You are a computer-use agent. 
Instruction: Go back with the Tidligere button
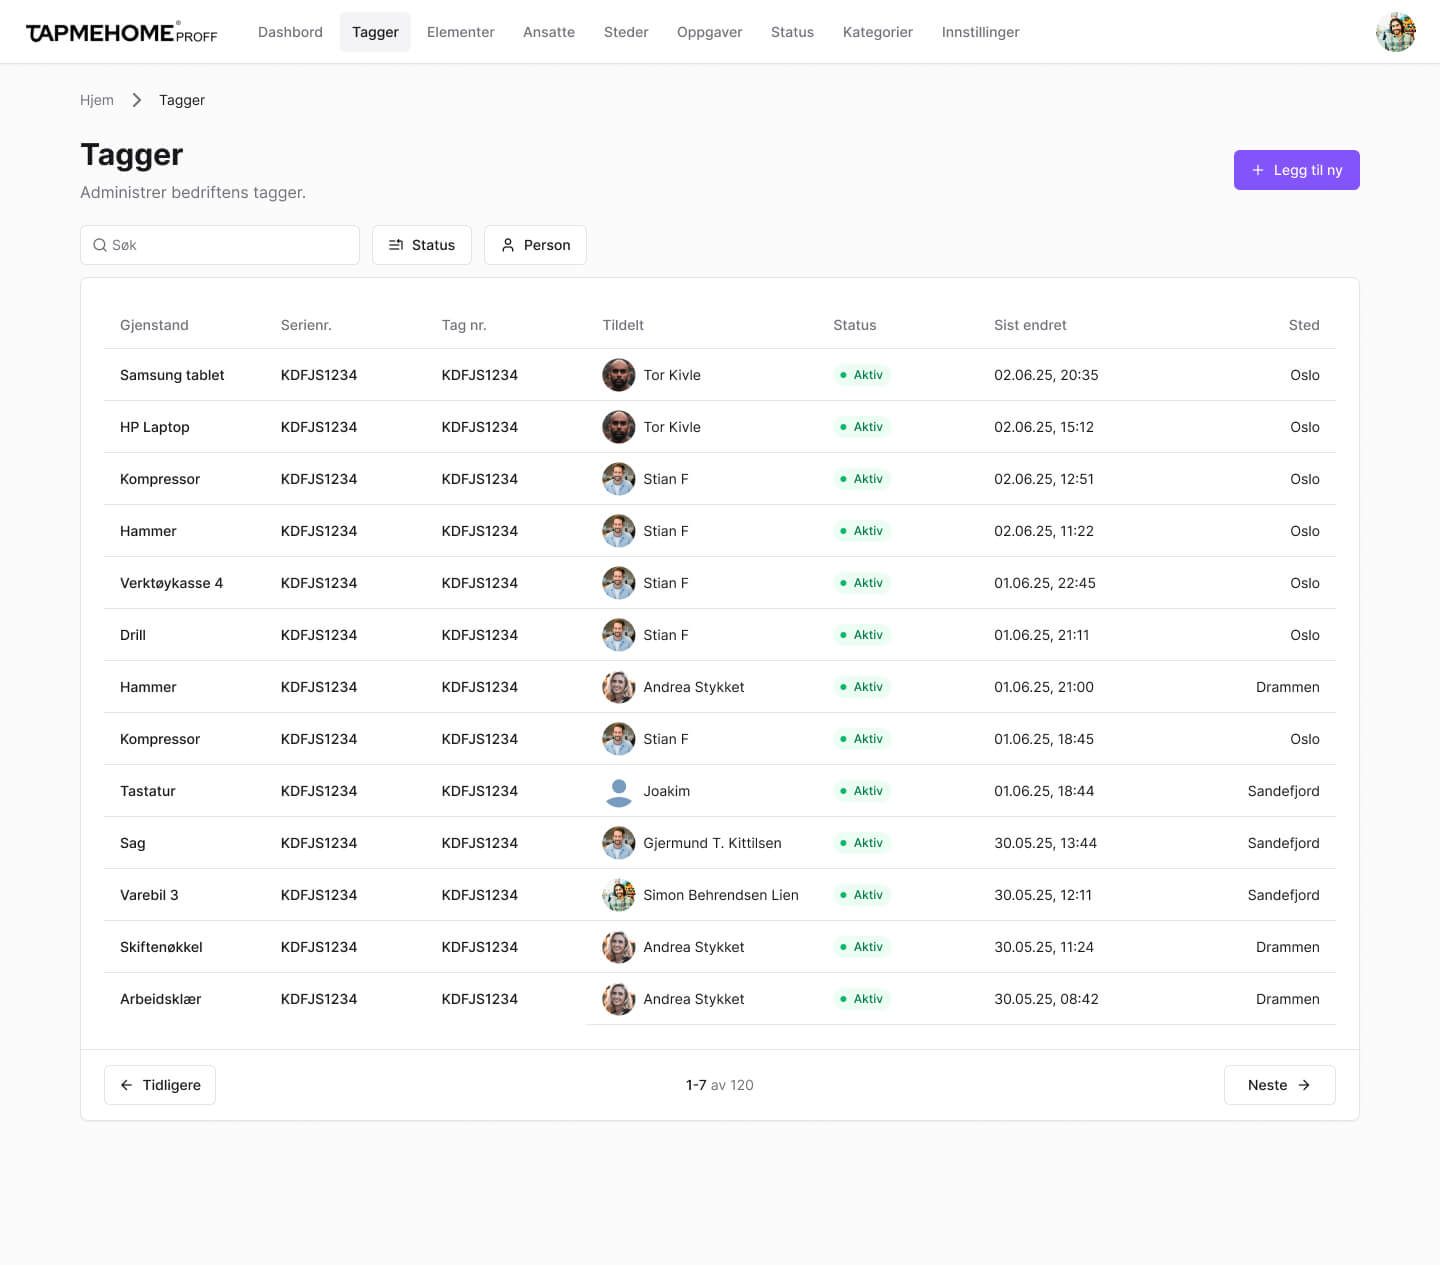(160, 1085)
